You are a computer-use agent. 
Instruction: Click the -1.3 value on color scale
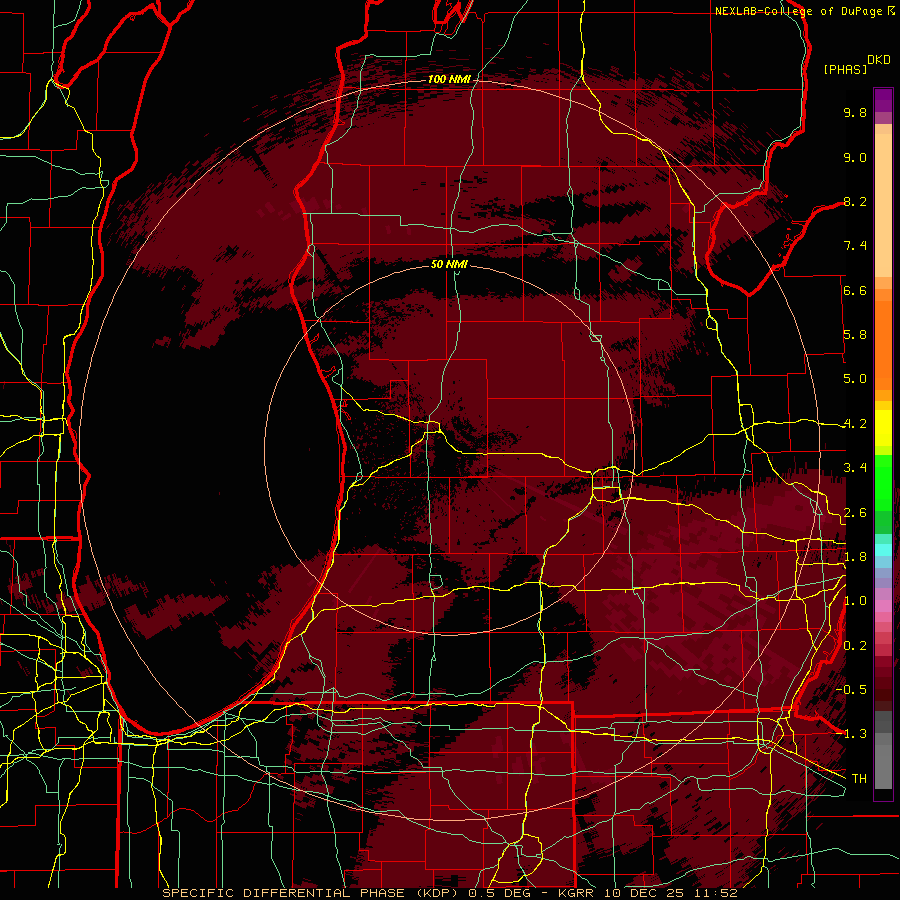coord(851,734)
